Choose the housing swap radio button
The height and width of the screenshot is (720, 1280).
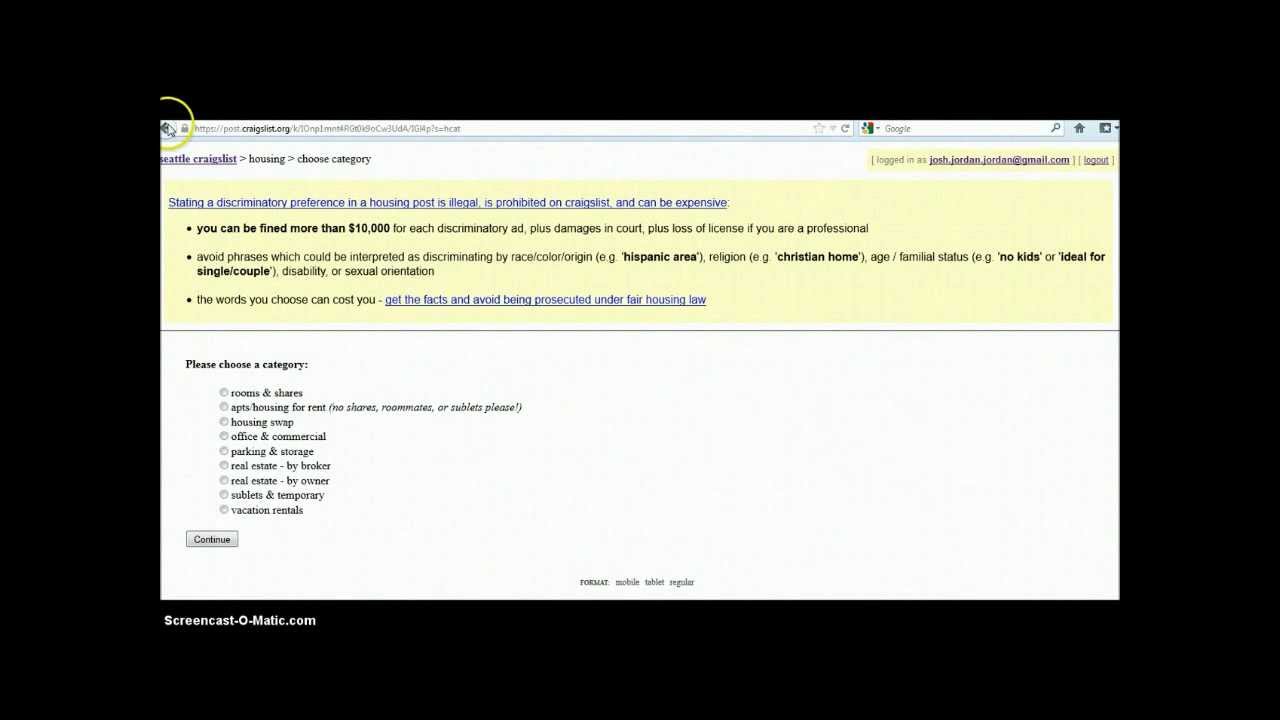point(224,422)
